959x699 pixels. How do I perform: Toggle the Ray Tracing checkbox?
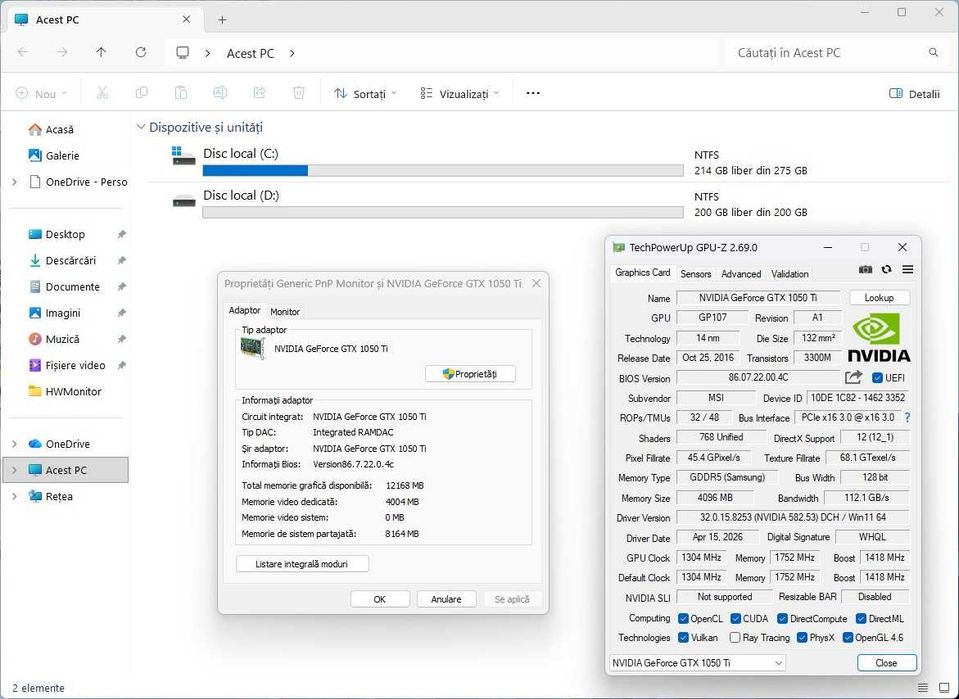pyautogui.click(x=735, y=637)
